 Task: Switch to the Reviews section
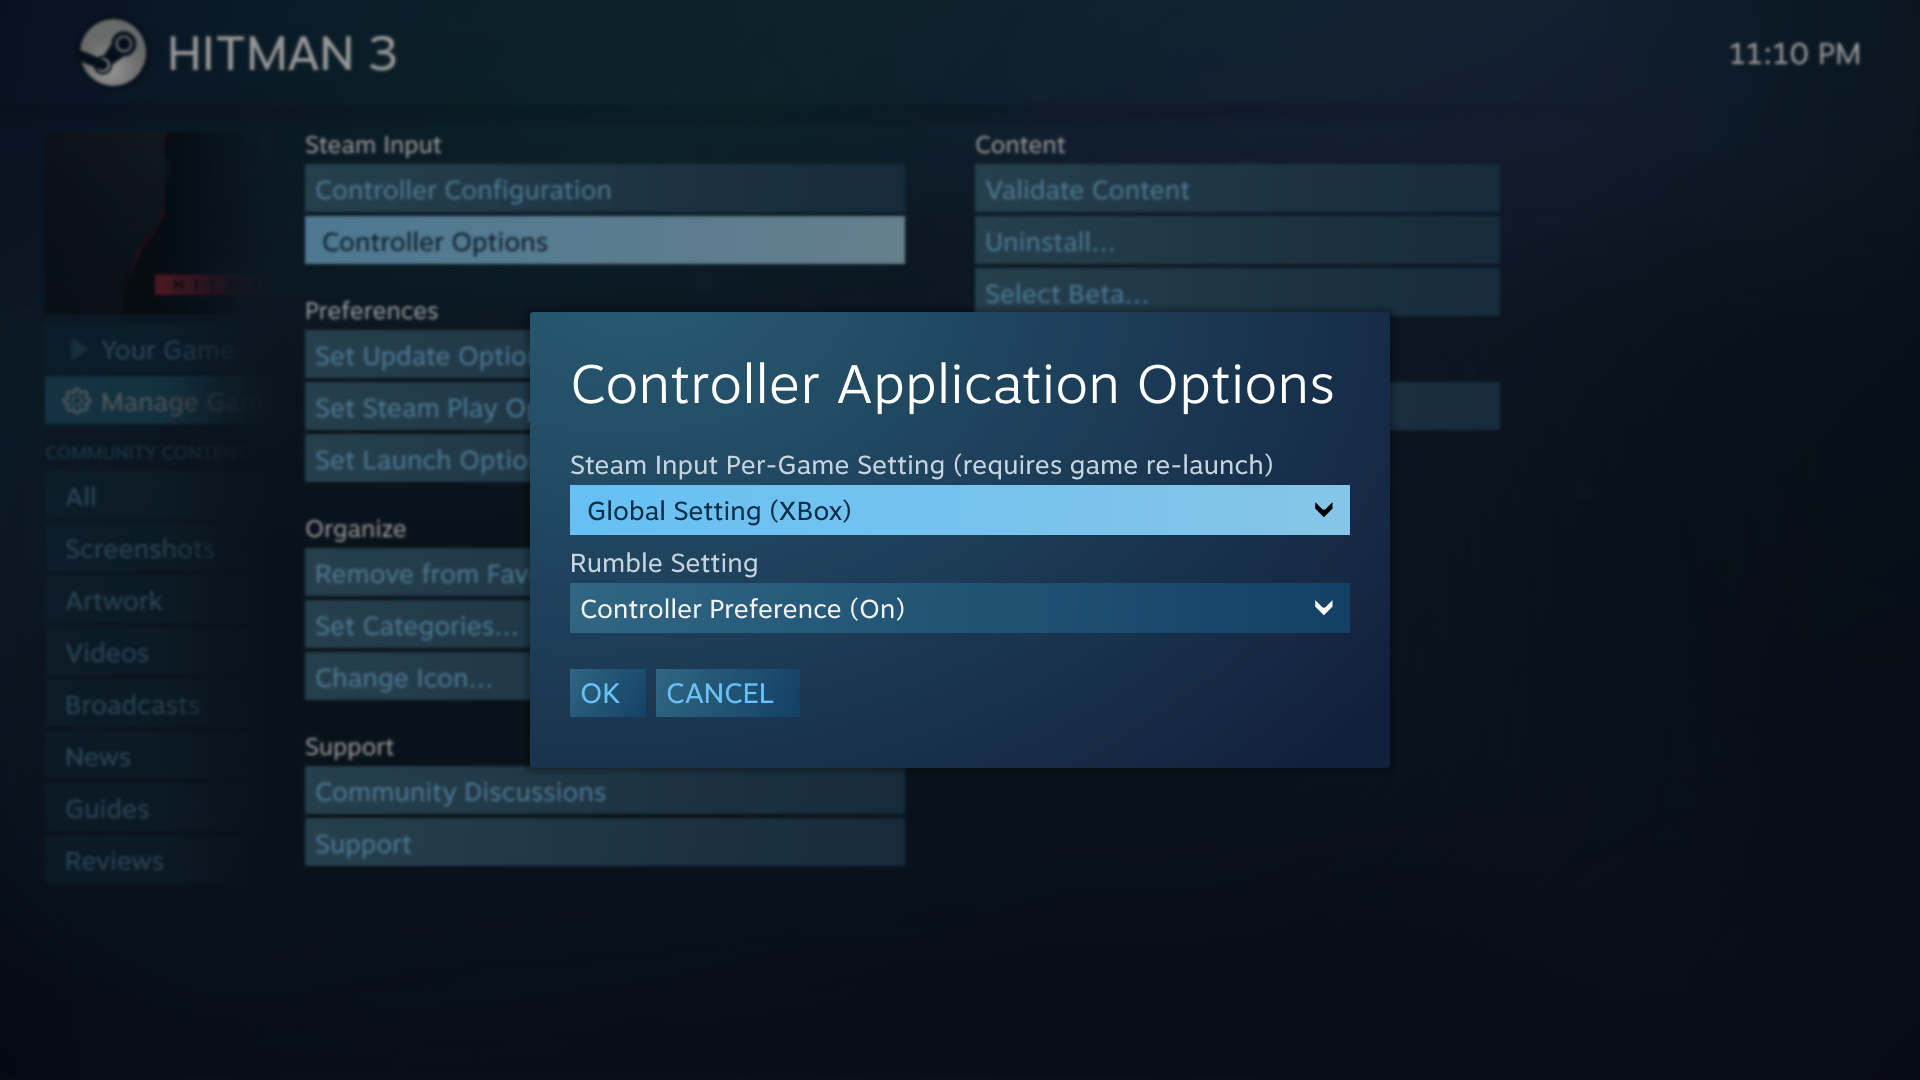click(114, 860)
